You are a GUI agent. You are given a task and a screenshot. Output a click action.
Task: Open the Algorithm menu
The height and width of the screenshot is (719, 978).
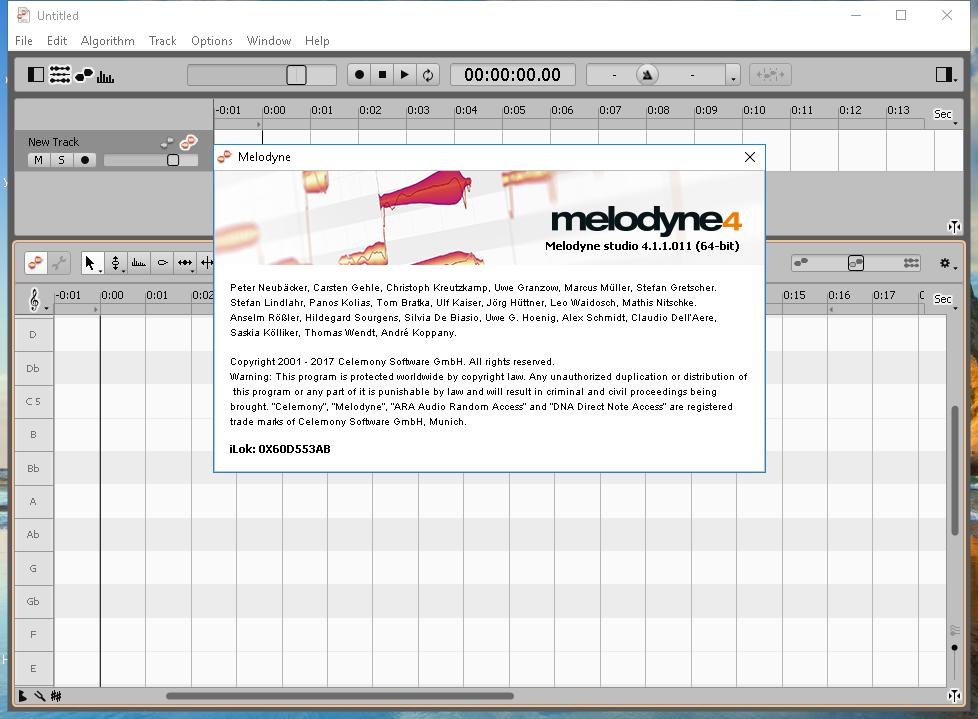pos(108,41)
